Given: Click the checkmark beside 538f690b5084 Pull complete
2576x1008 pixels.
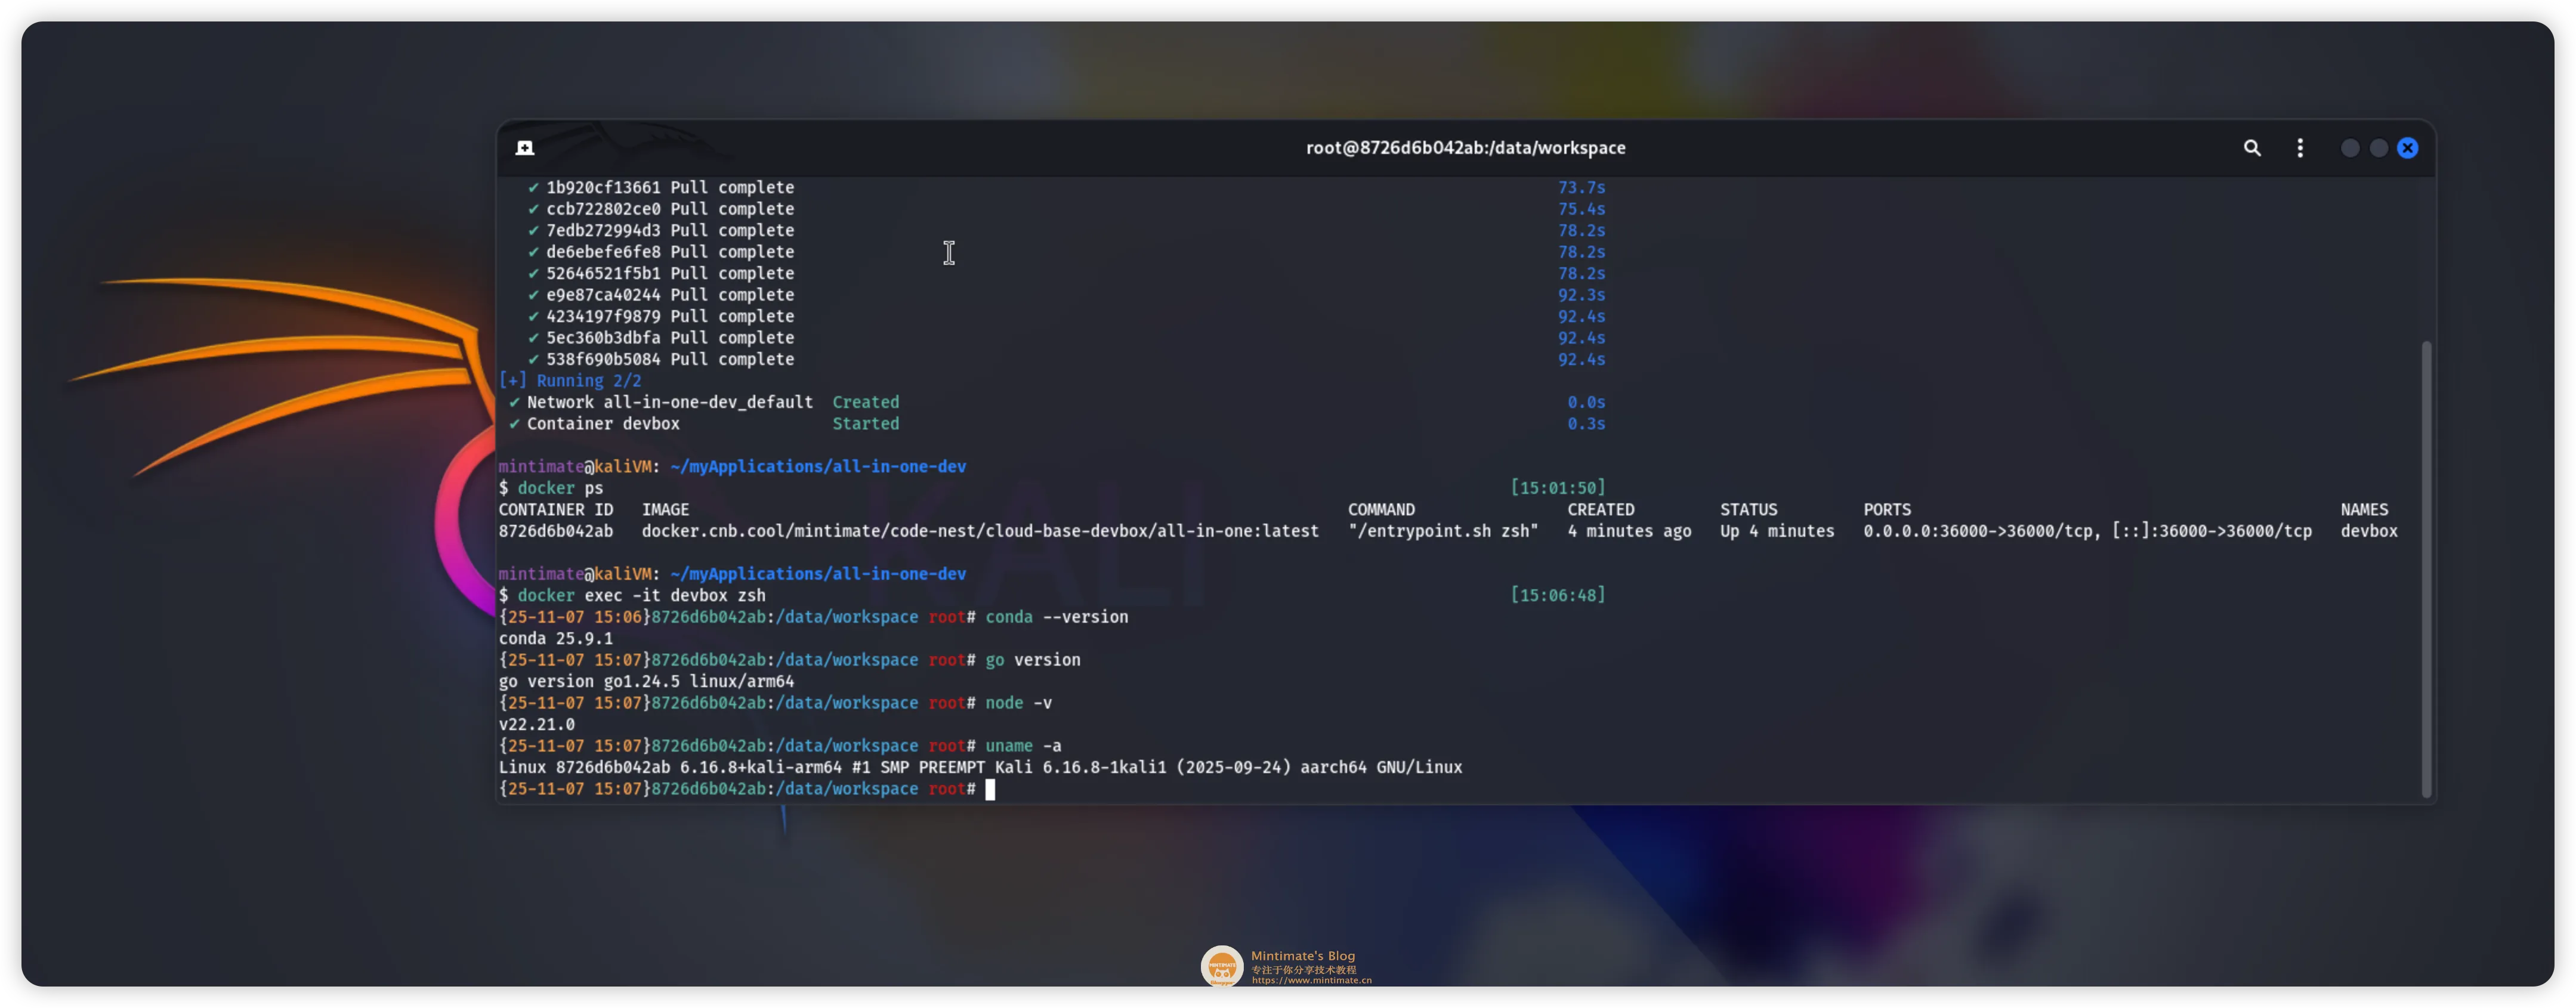Looking at the screenshot, I should (x=533, y=359).
